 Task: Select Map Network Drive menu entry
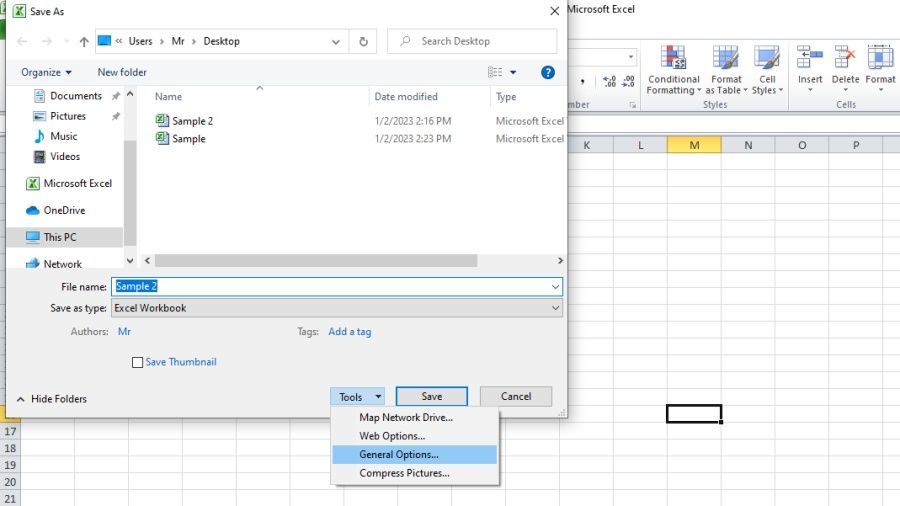click(x=405, y=417)
